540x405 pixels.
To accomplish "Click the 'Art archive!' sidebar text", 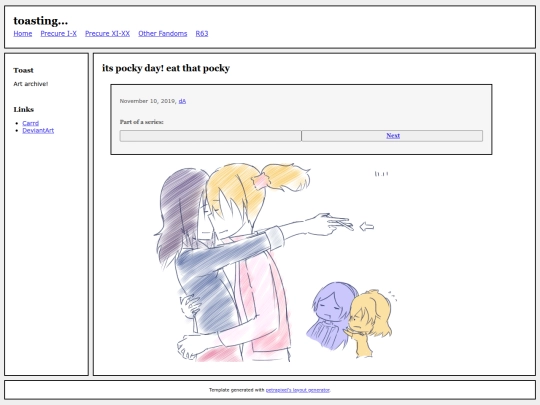I will click(x=31, y=84).
